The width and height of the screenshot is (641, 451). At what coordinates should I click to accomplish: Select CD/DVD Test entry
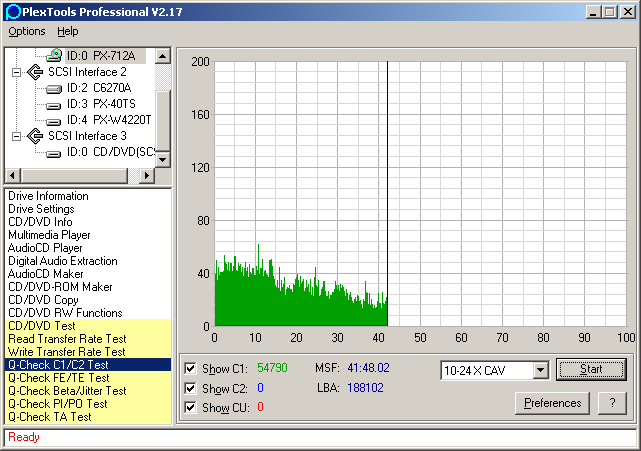point(88,326)
